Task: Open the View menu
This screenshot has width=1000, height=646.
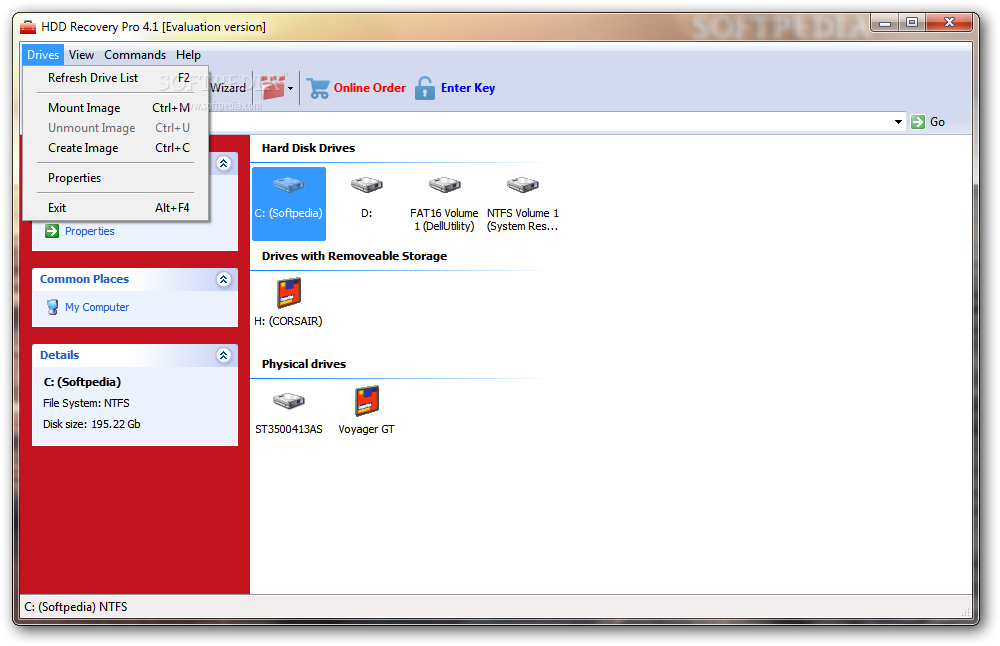Action: pos(81,55)
